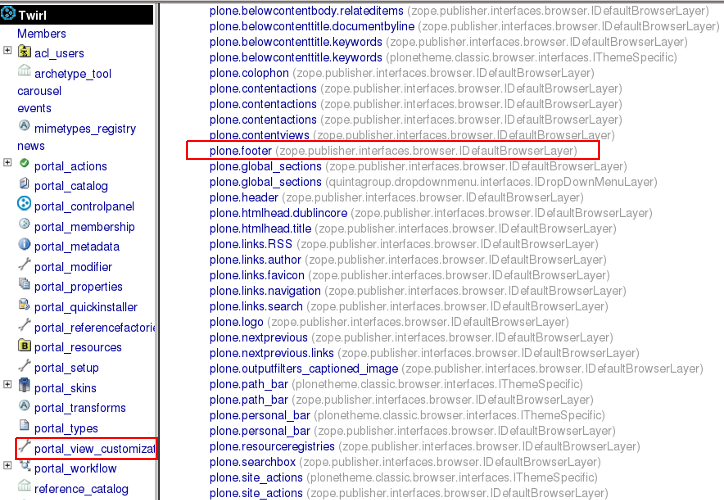Click the portal_modifier wrench icon
724x500 pixels.
pos(24,264)
